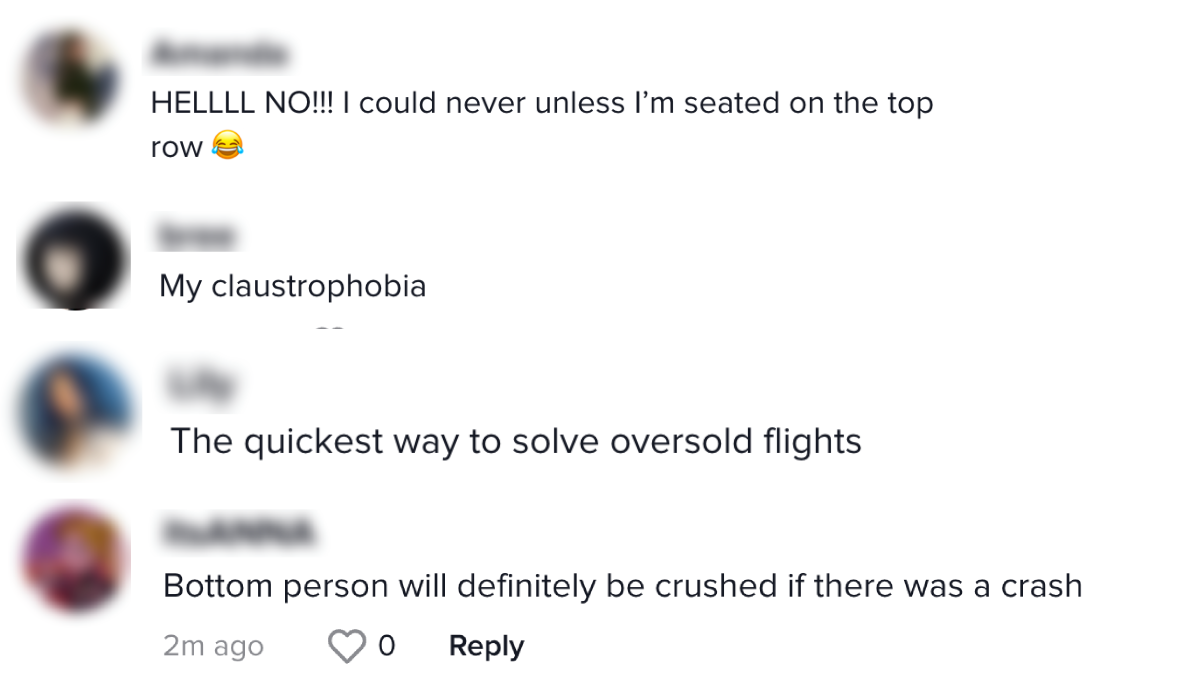This screenshot has height=684, width=1200.
Task: Select the 'Bottom person will definitely be crushed' text
Action: pyautogui.click(x=622, y=586)
